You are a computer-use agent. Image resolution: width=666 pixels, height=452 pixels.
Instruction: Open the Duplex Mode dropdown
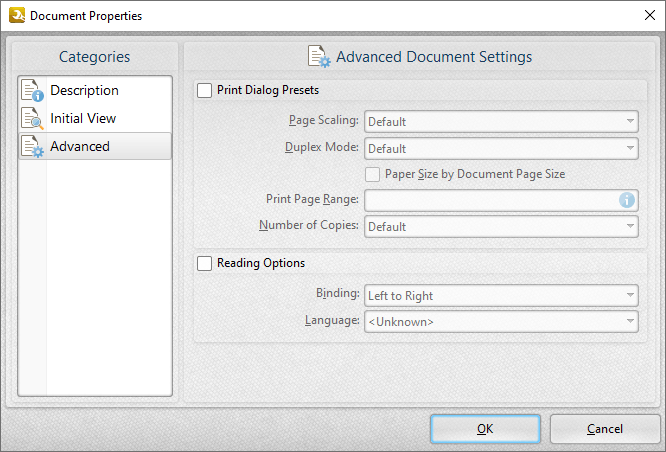[501, 148]
